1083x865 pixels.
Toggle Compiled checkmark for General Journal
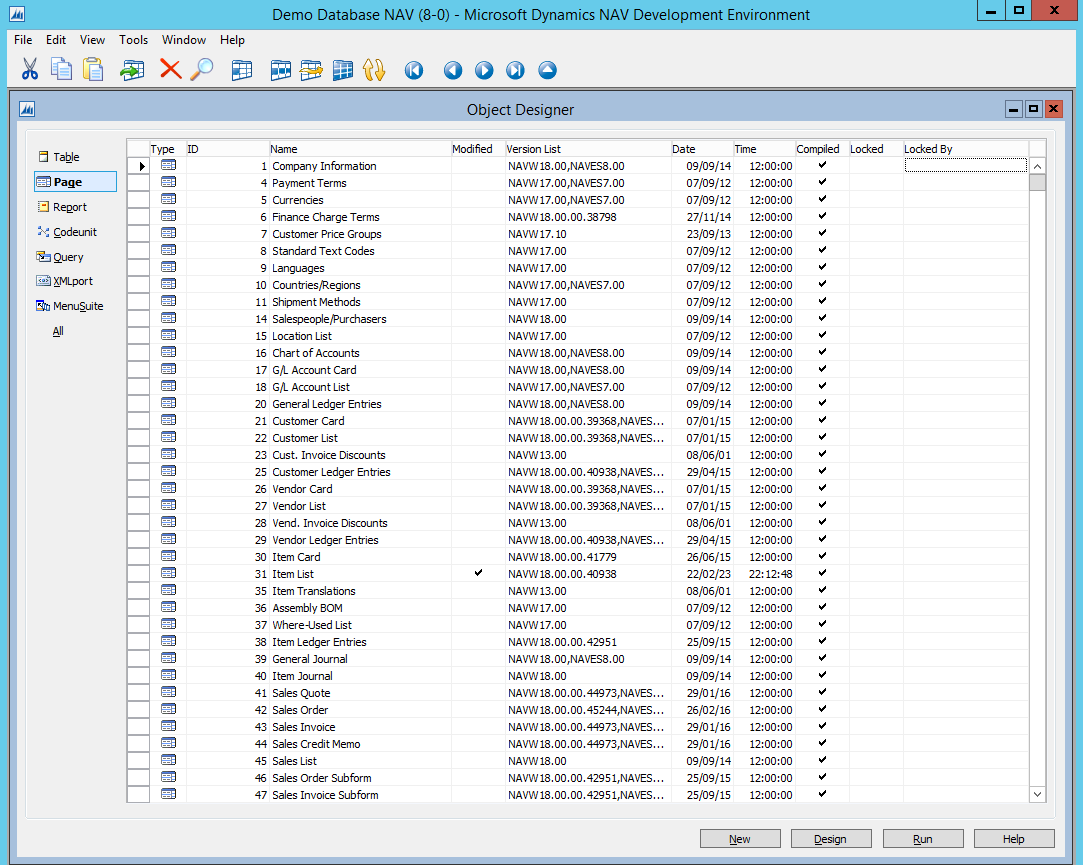(x=822, y=658)
